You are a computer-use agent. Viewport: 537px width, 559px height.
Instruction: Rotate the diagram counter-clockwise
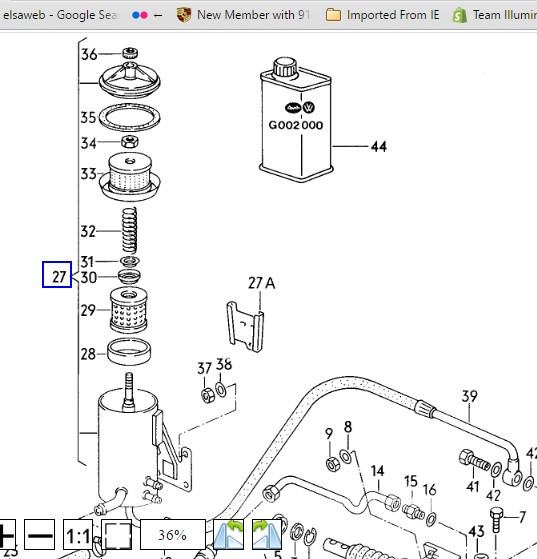pyautogui.click(x=229, y=534)
